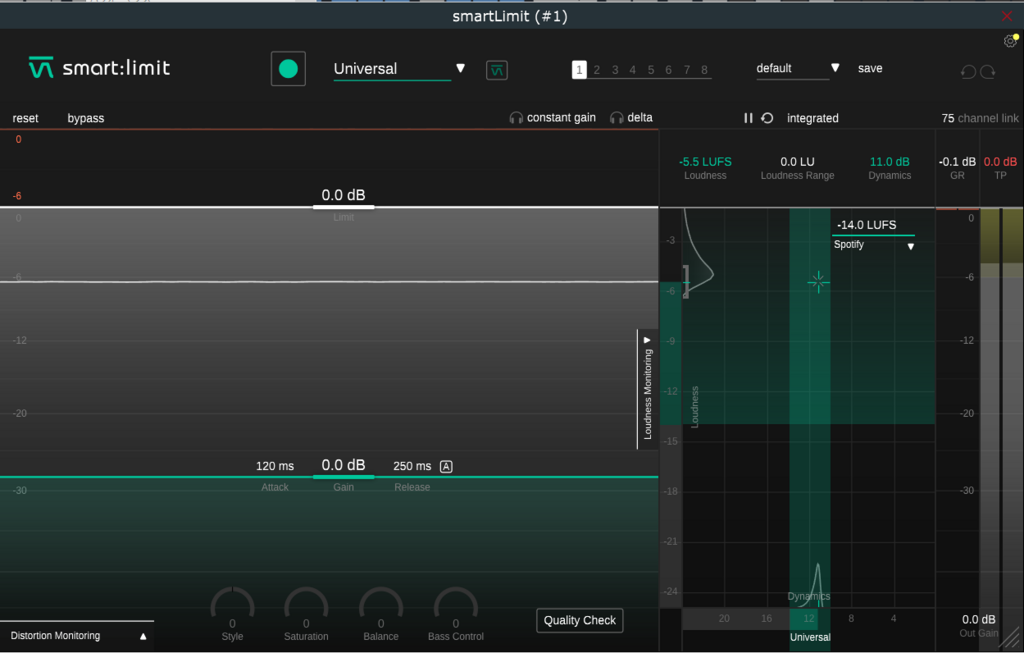1024x653 pixels.
Task: Select state slot 3
Action: (x=615, y=70)
